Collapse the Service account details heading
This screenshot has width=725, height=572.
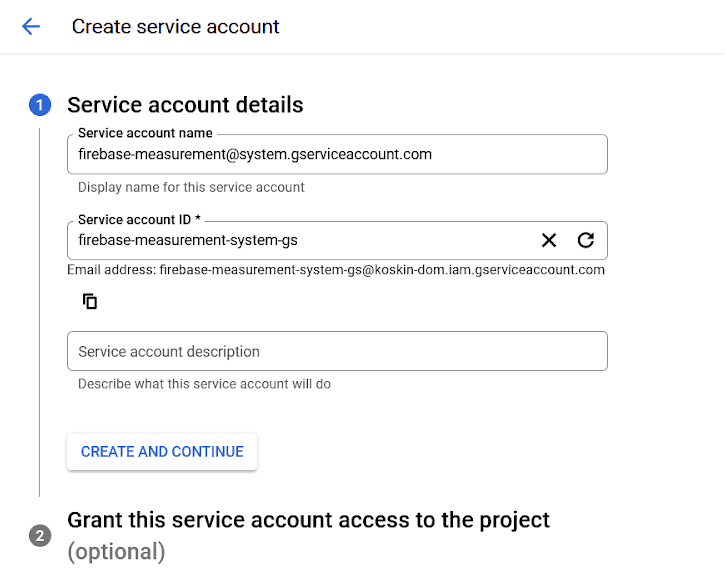pos(185,105)
